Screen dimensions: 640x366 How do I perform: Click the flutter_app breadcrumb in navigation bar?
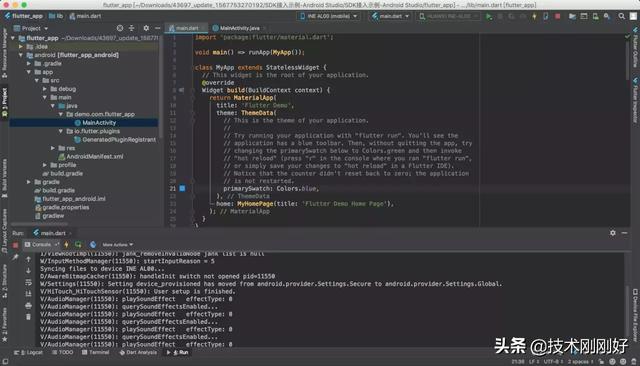coord(24,16)
